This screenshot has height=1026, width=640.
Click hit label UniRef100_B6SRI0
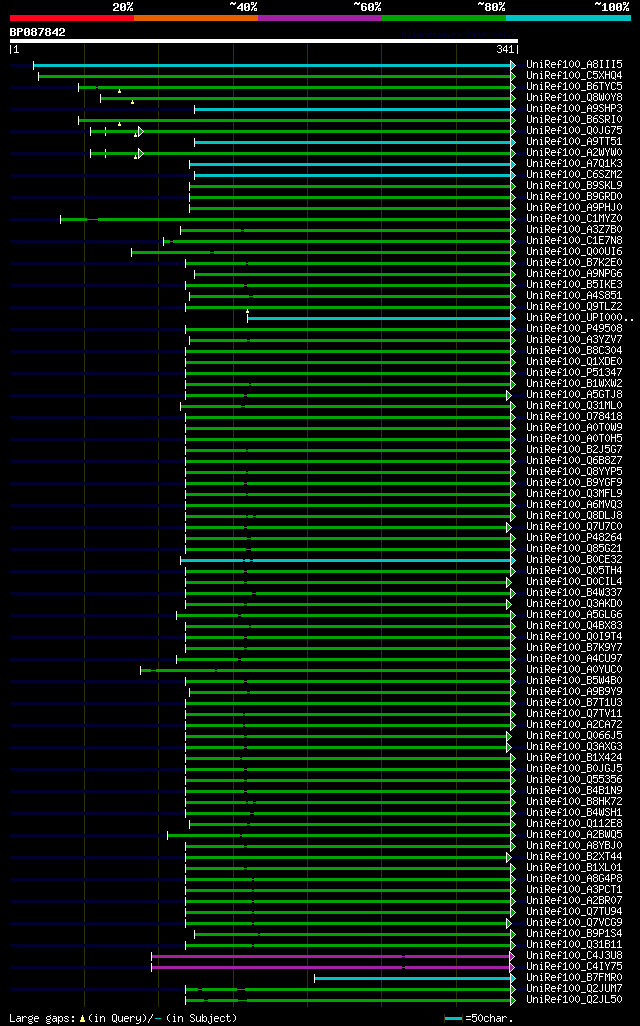pyautogui.click(x=574, y=120)
